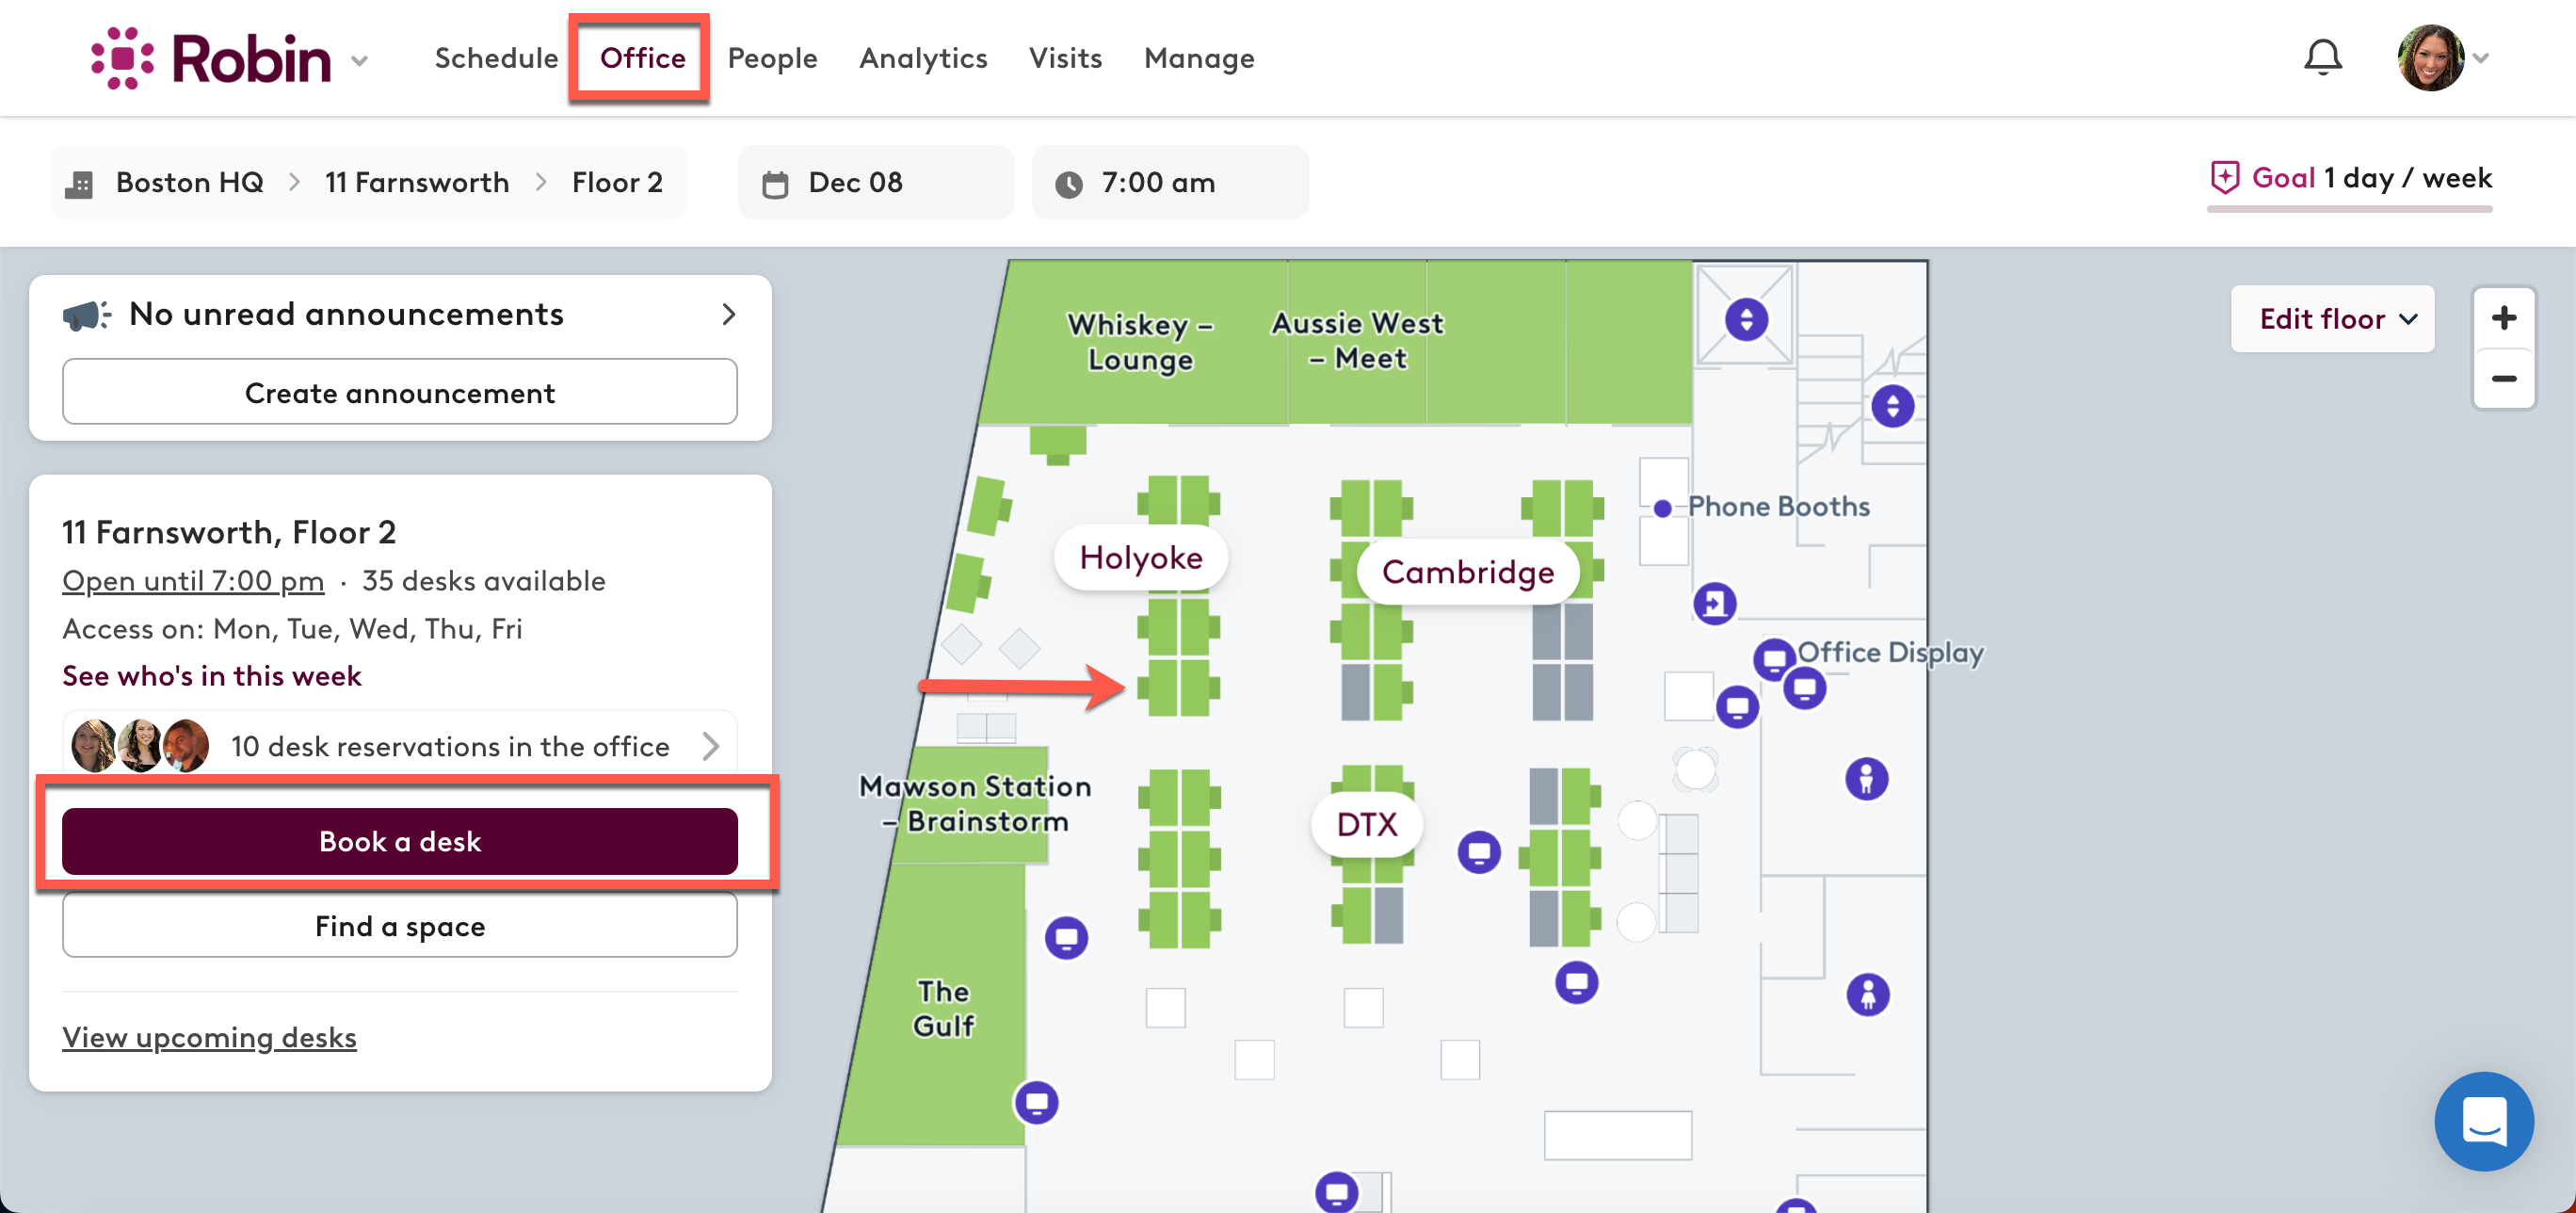
Task: Click the display icon right of DTX
Action: 1478,852
